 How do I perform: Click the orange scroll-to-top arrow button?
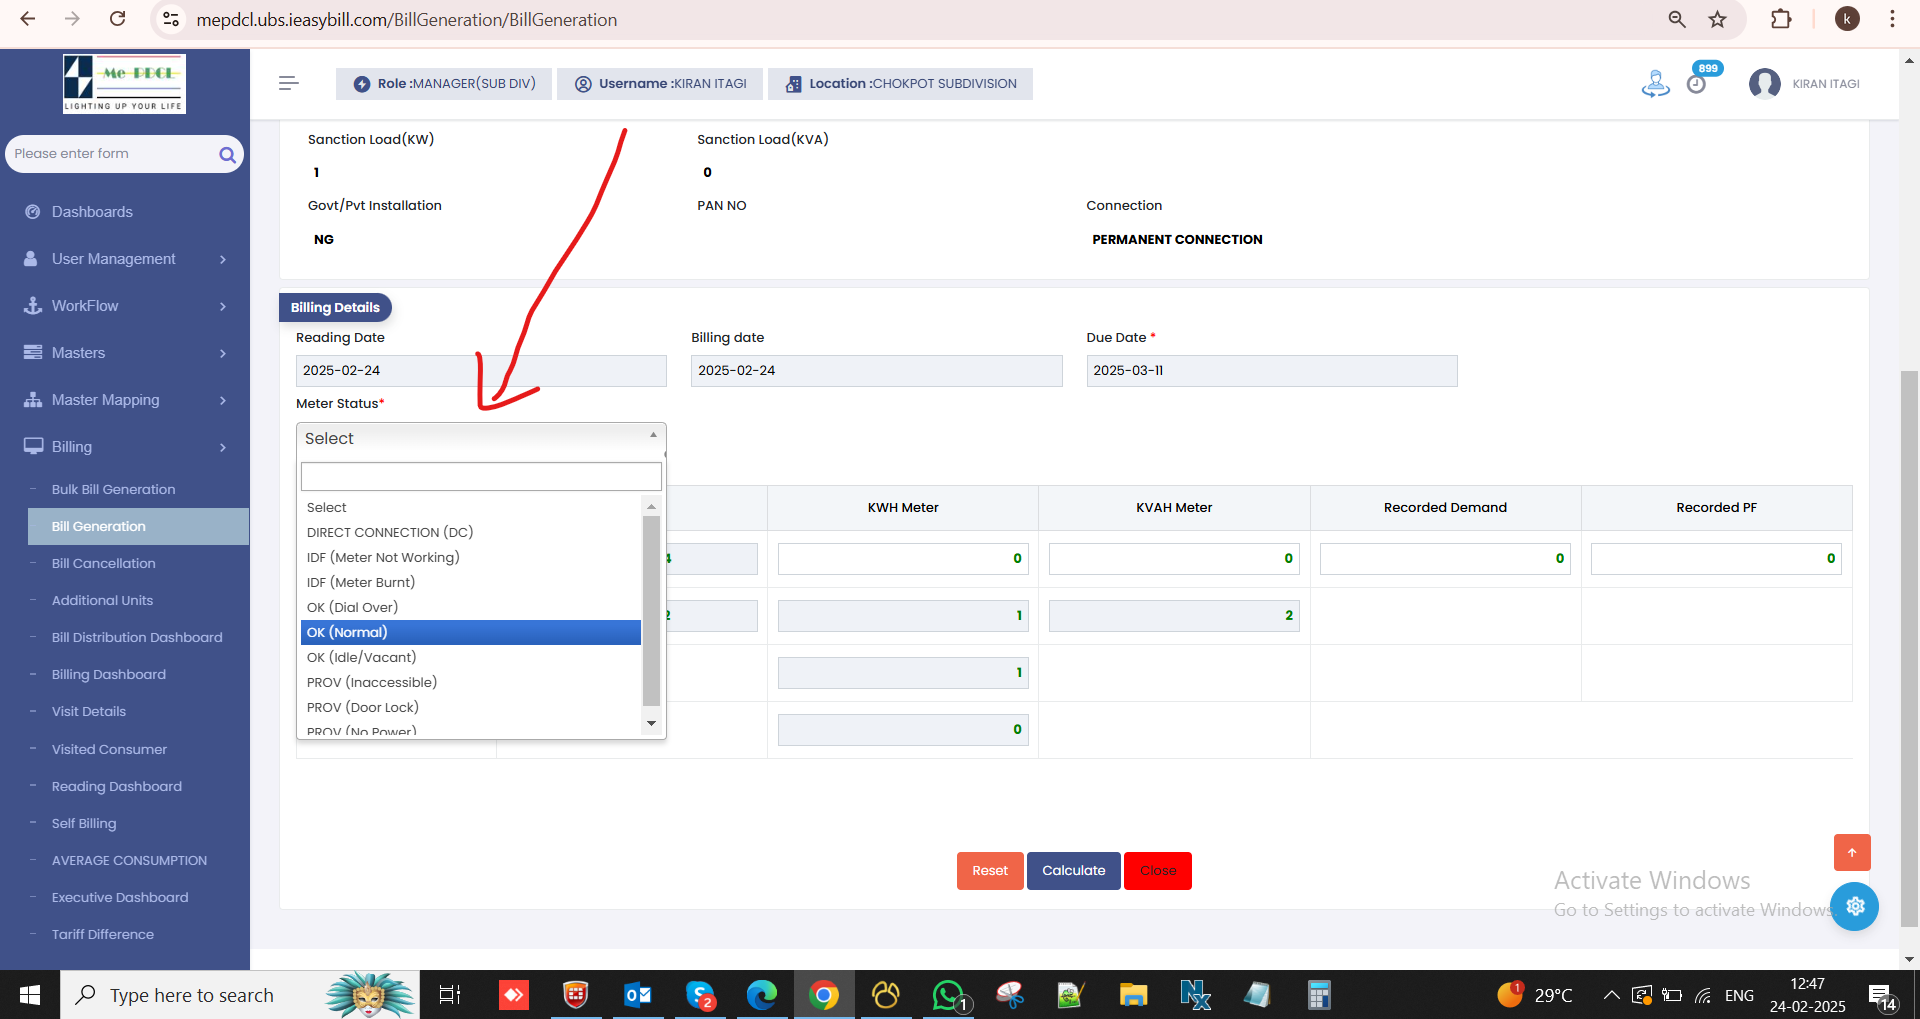(x=1852, y=852)
